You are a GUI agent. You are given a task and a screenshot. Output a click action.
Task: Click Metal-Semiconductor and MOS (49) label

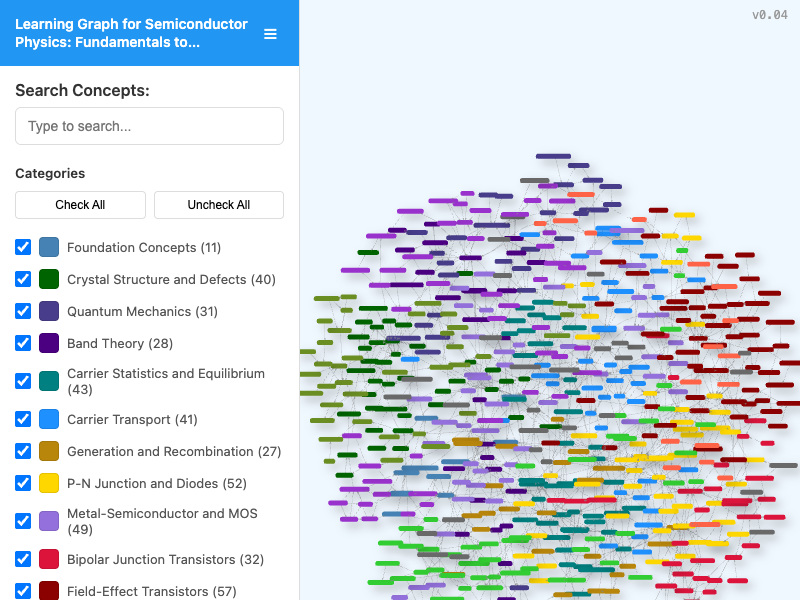[162, 521]
